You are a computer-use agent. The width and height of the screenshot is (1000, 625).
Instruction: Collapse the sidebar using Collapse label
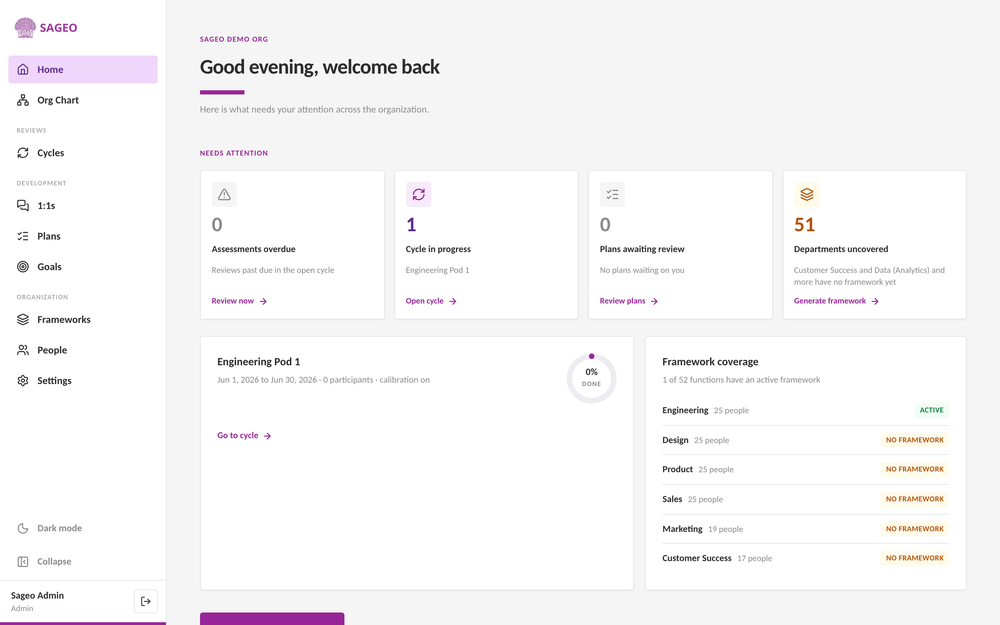point(54,562)
